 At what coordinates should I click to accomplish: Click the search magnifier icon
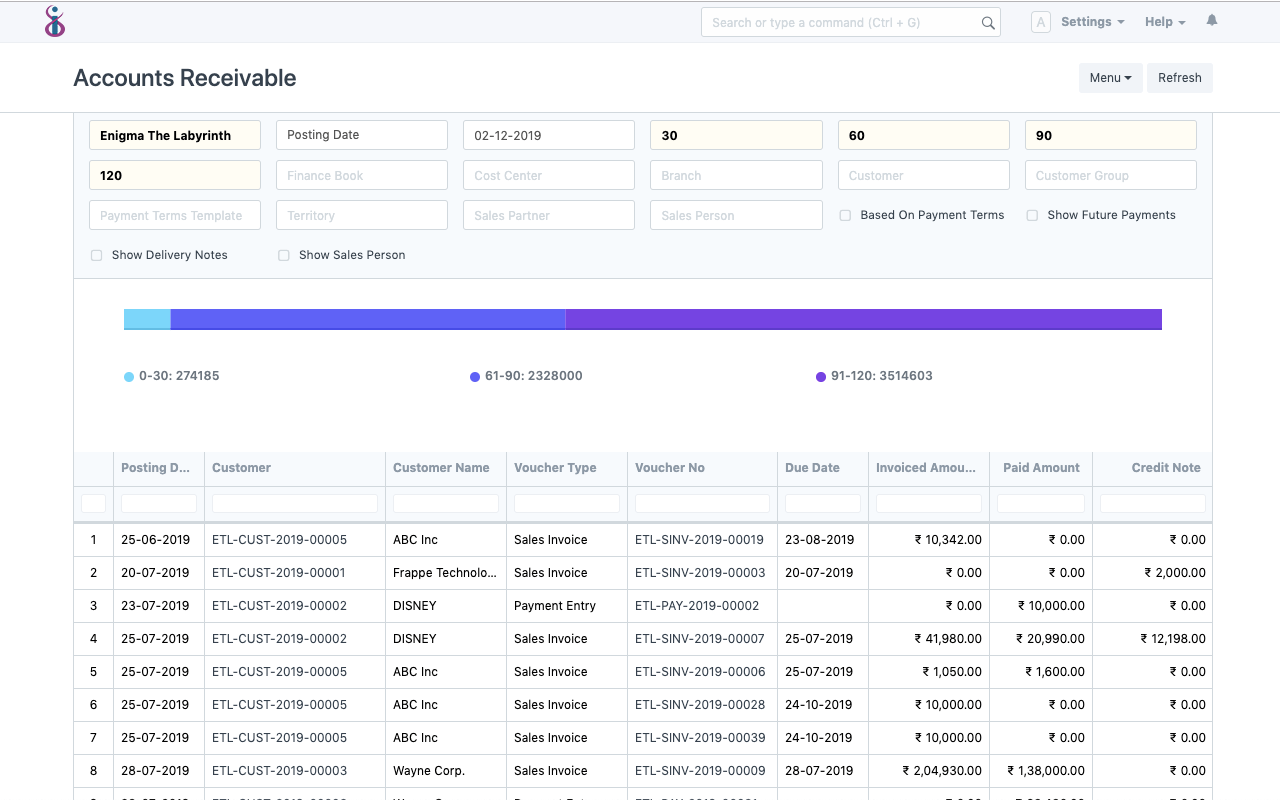coord(986,21)
